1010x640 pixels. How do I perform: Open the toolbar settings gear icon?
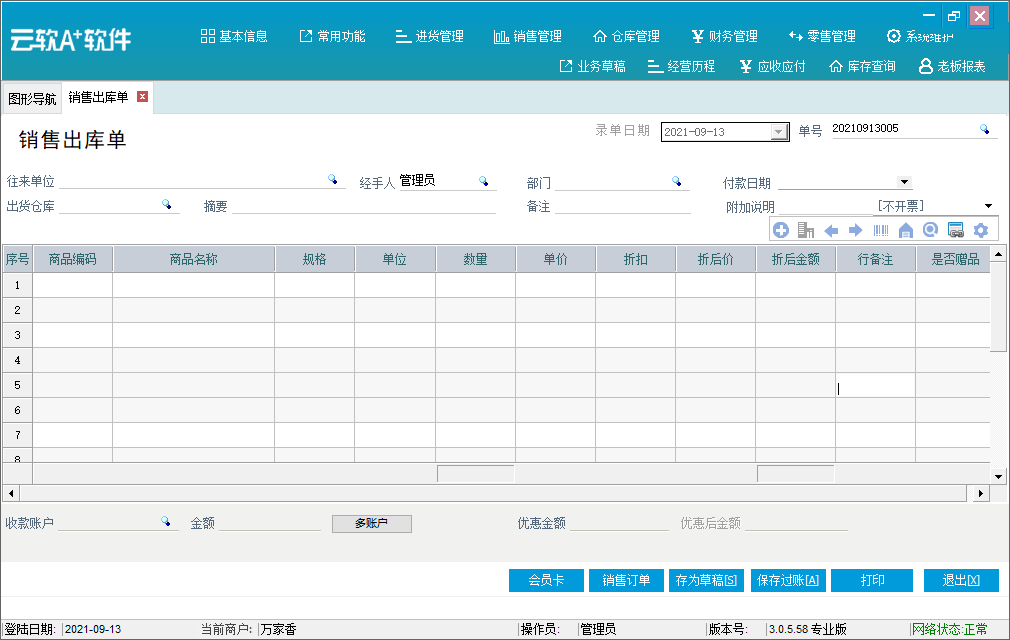[980, 230]
